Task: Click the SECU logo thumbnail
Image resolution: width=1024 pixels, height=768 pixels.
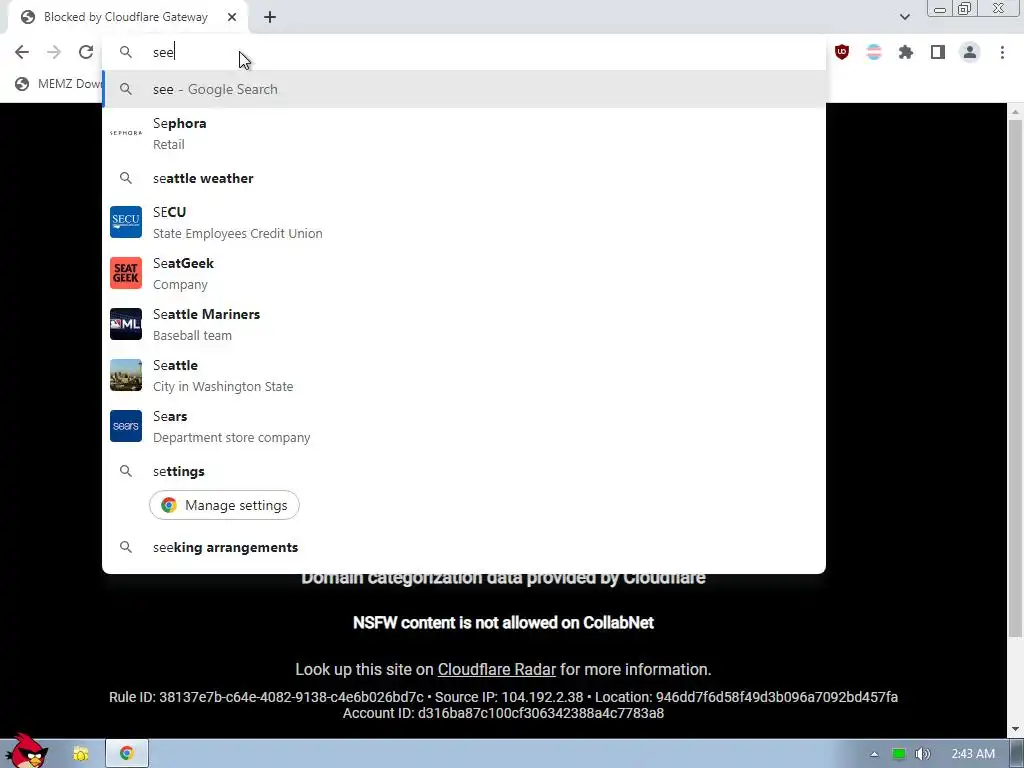Action: click(x=126, y=222)
